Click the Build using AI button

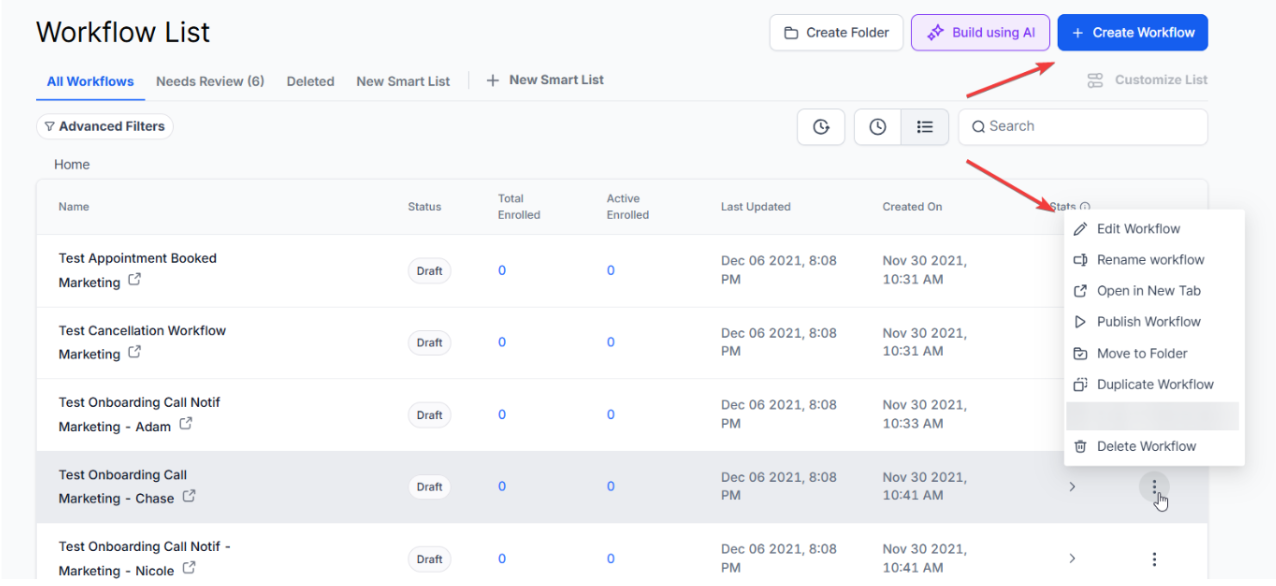click(x=979, y=33)
